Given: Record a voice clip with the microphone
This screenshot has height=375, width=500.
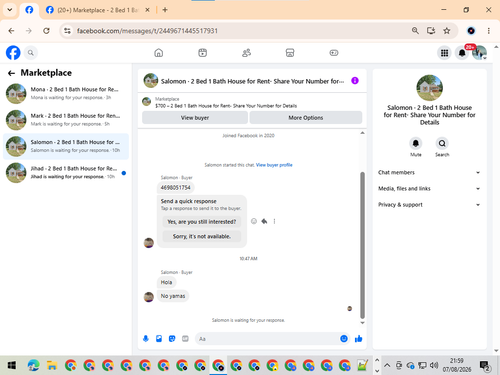Looking at the screenshot, I should pos(146,339).
